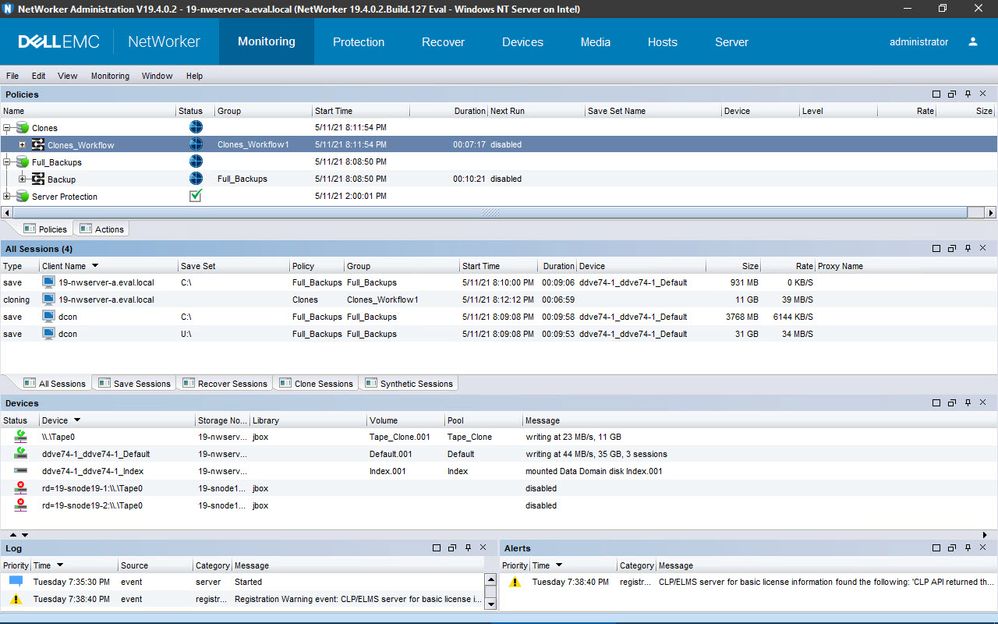Screen dimensions: 998x624
Task: Collapse the Clones policy tree node
Action: click(7, 128)
